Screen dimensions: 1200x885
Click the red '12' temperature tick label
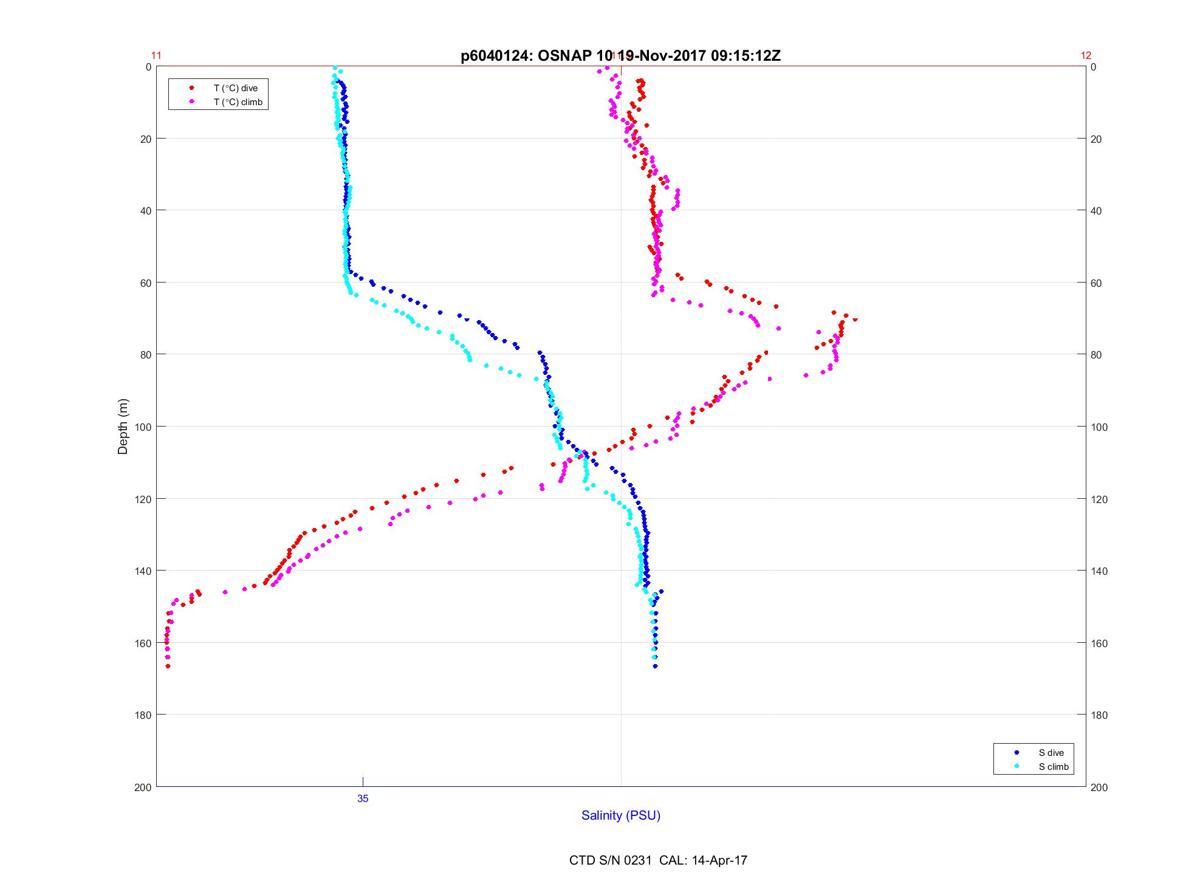click(1086, 56)
